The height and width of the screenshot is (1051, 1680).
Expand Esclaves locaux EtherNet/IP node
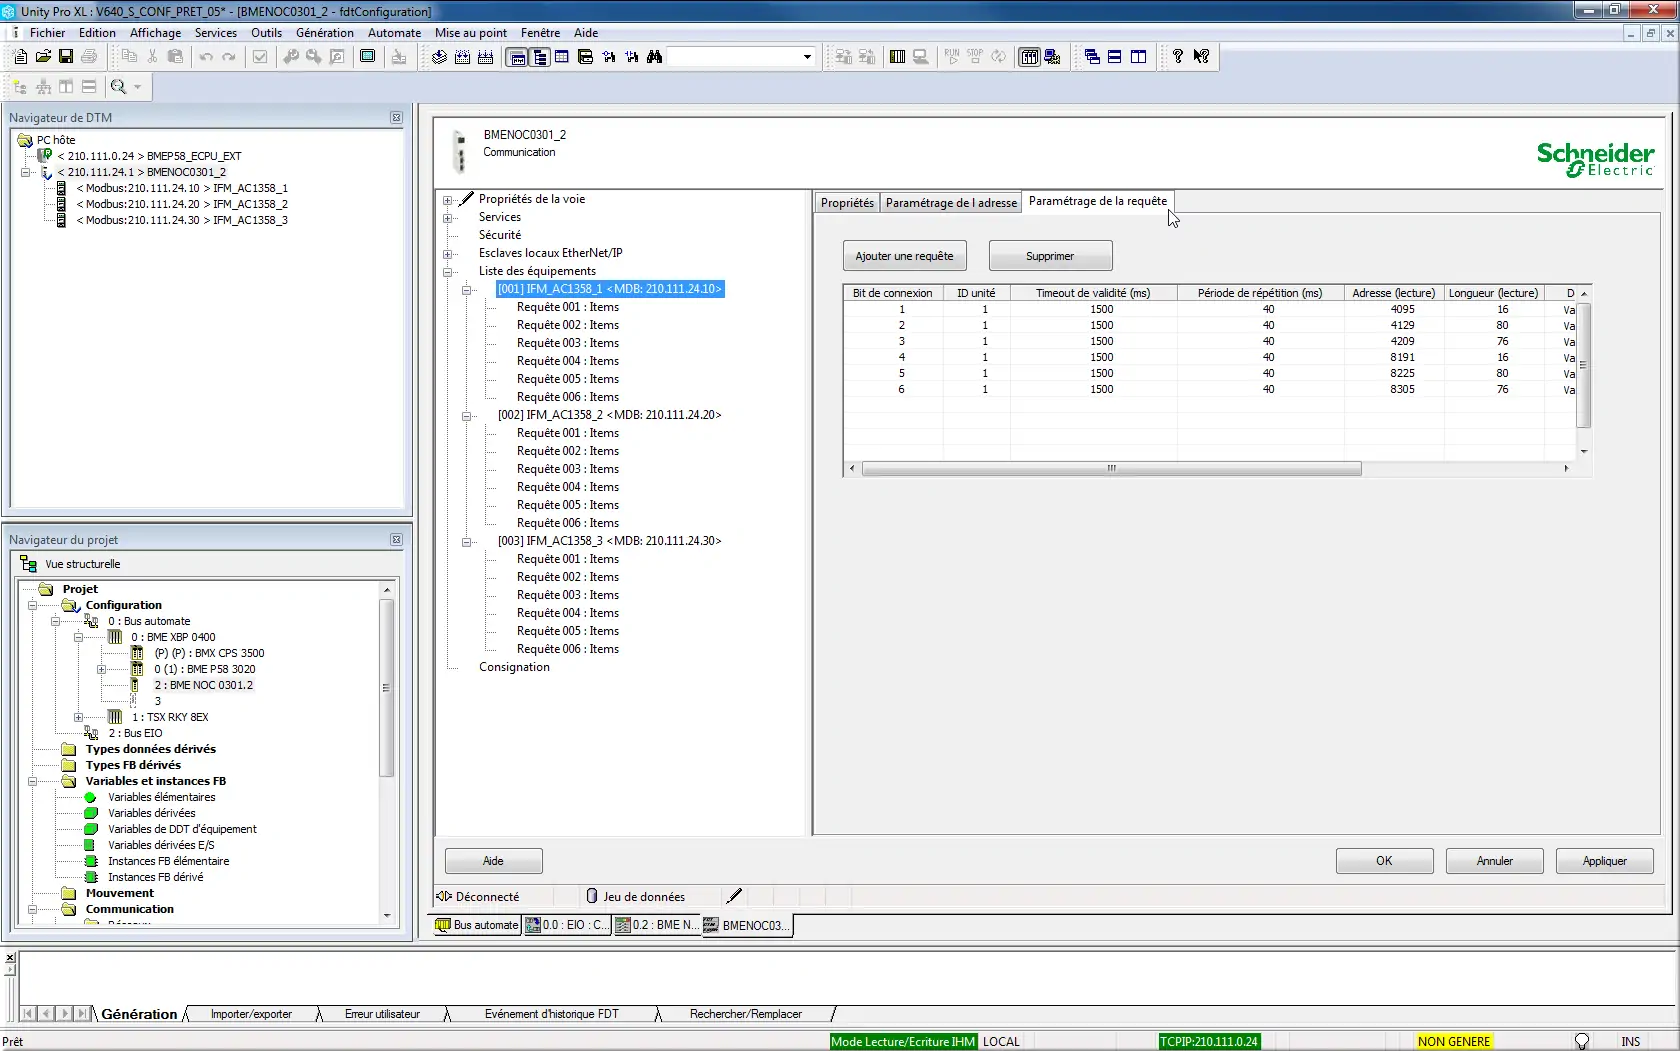[x=448, y=253]
